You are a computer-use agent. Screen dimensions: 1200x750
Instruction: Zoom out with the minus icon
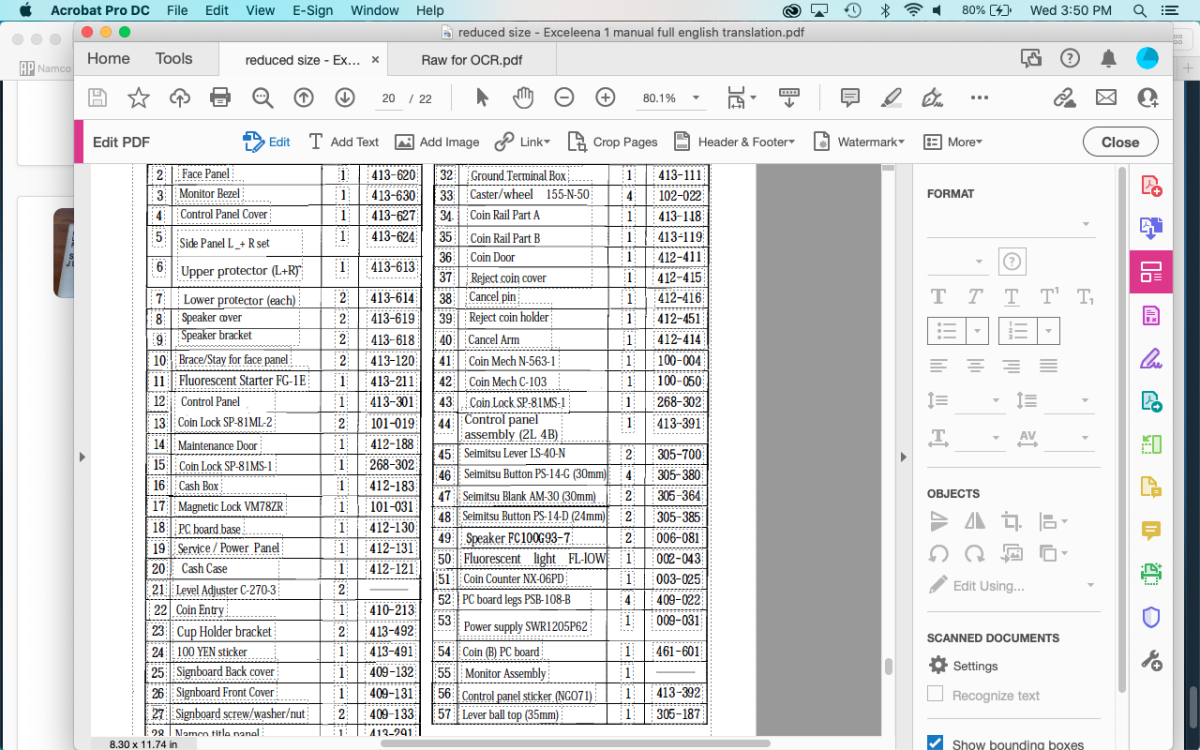coord(564,97)
